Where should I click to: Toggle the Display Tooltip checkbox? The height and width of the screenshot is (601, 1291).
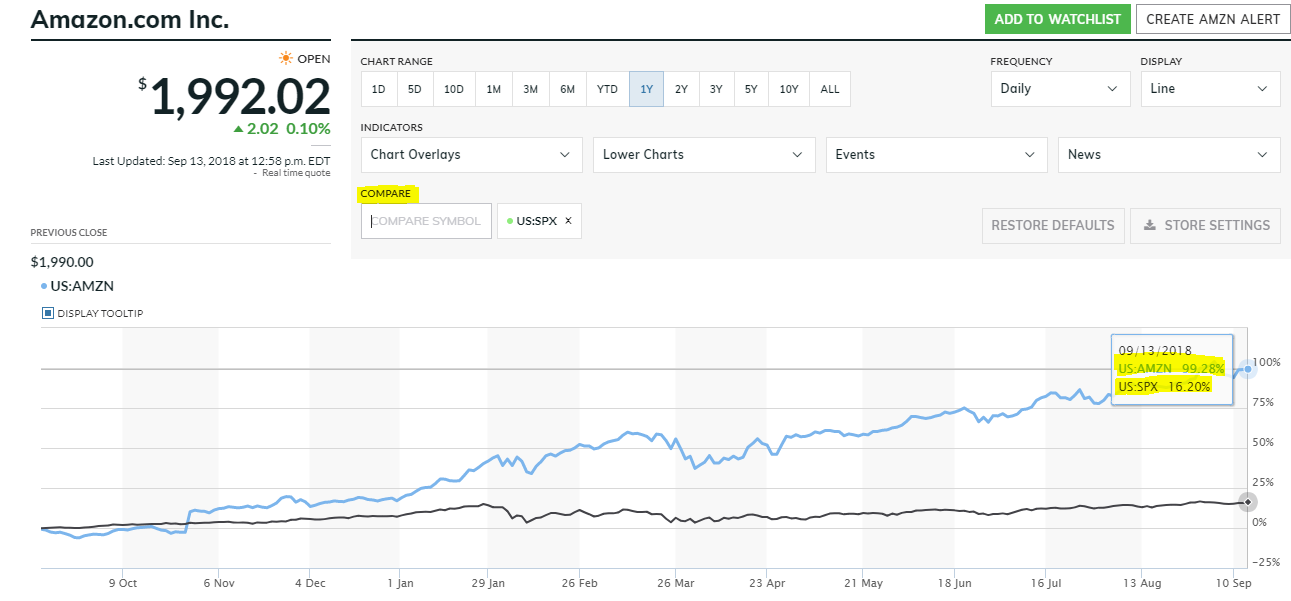click(x=47, y=314)
